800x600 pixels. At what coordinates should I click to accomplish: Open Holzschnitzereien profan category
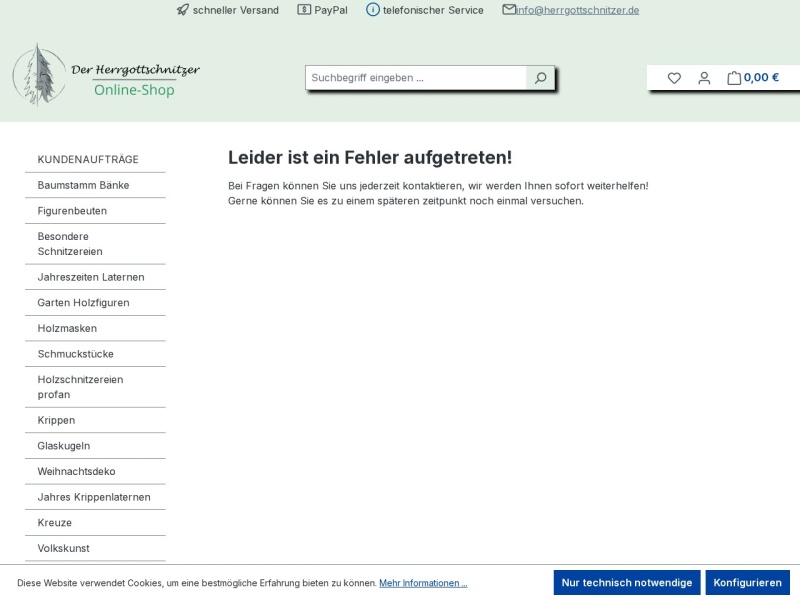95,387
